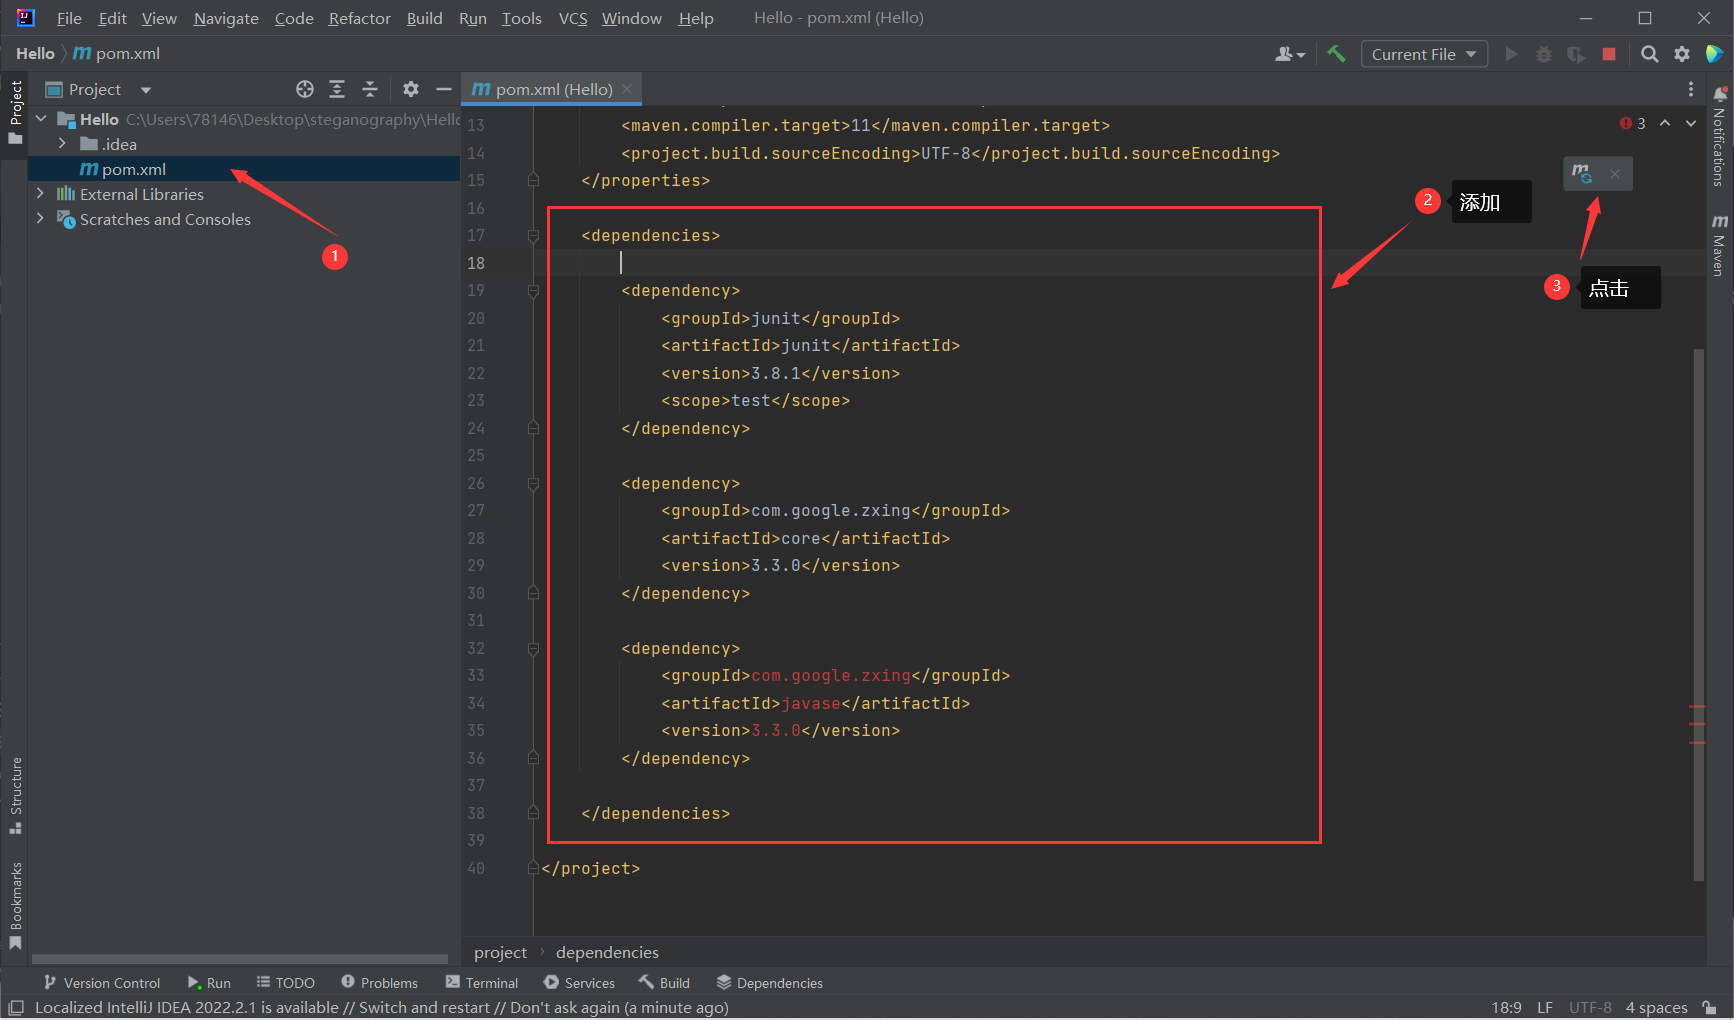Viewport: 1734px width, 1020px height.
Task: Click Hello in the navigation bar breadcrumb
Action: pos(35,53)
